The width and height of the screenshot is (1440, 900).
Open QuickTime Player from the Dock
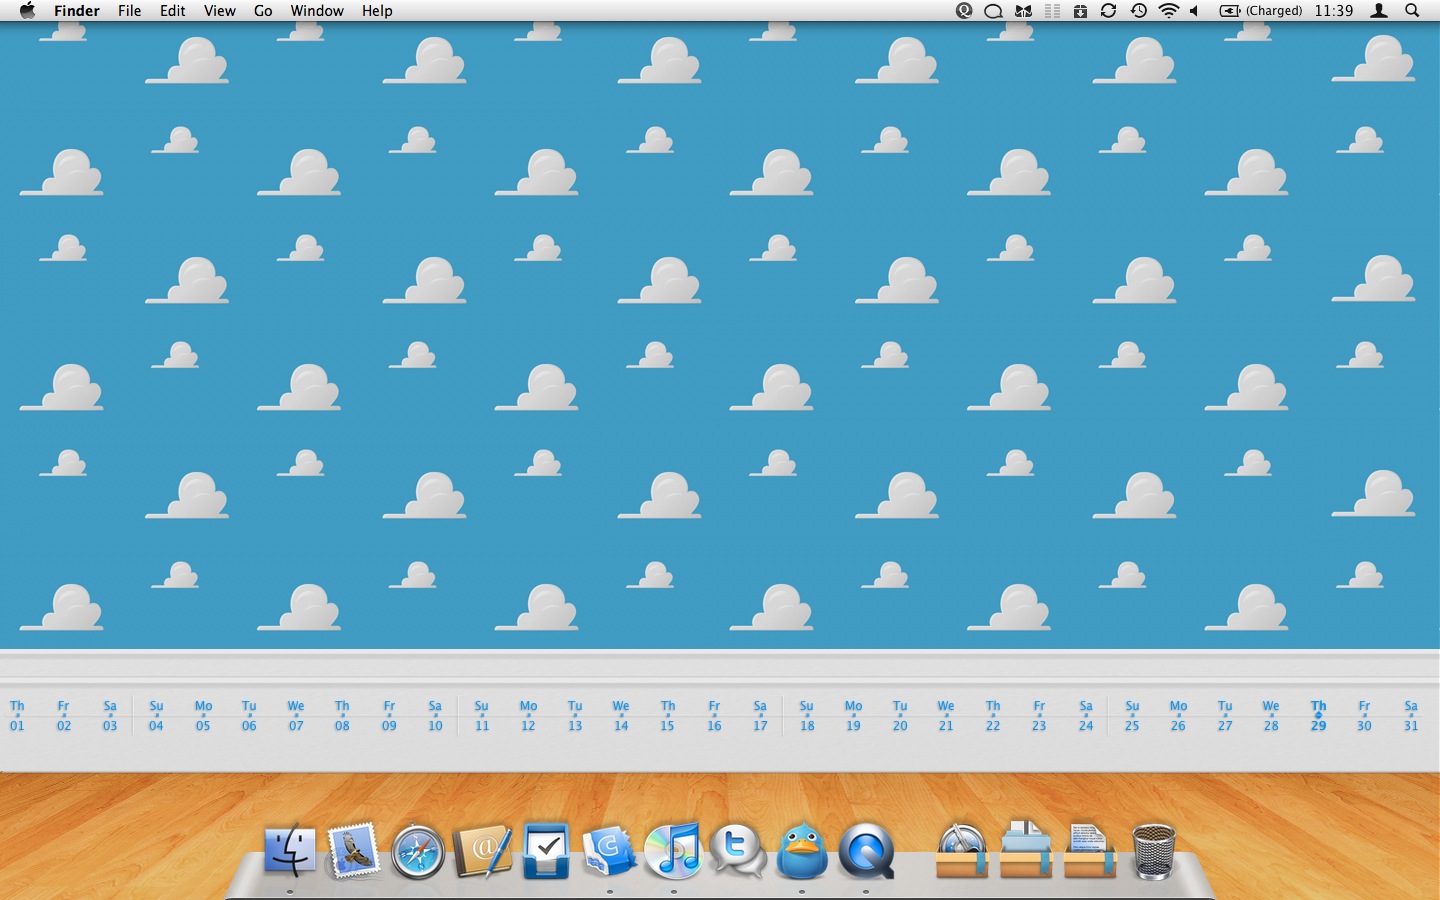(x=866, y=853)
